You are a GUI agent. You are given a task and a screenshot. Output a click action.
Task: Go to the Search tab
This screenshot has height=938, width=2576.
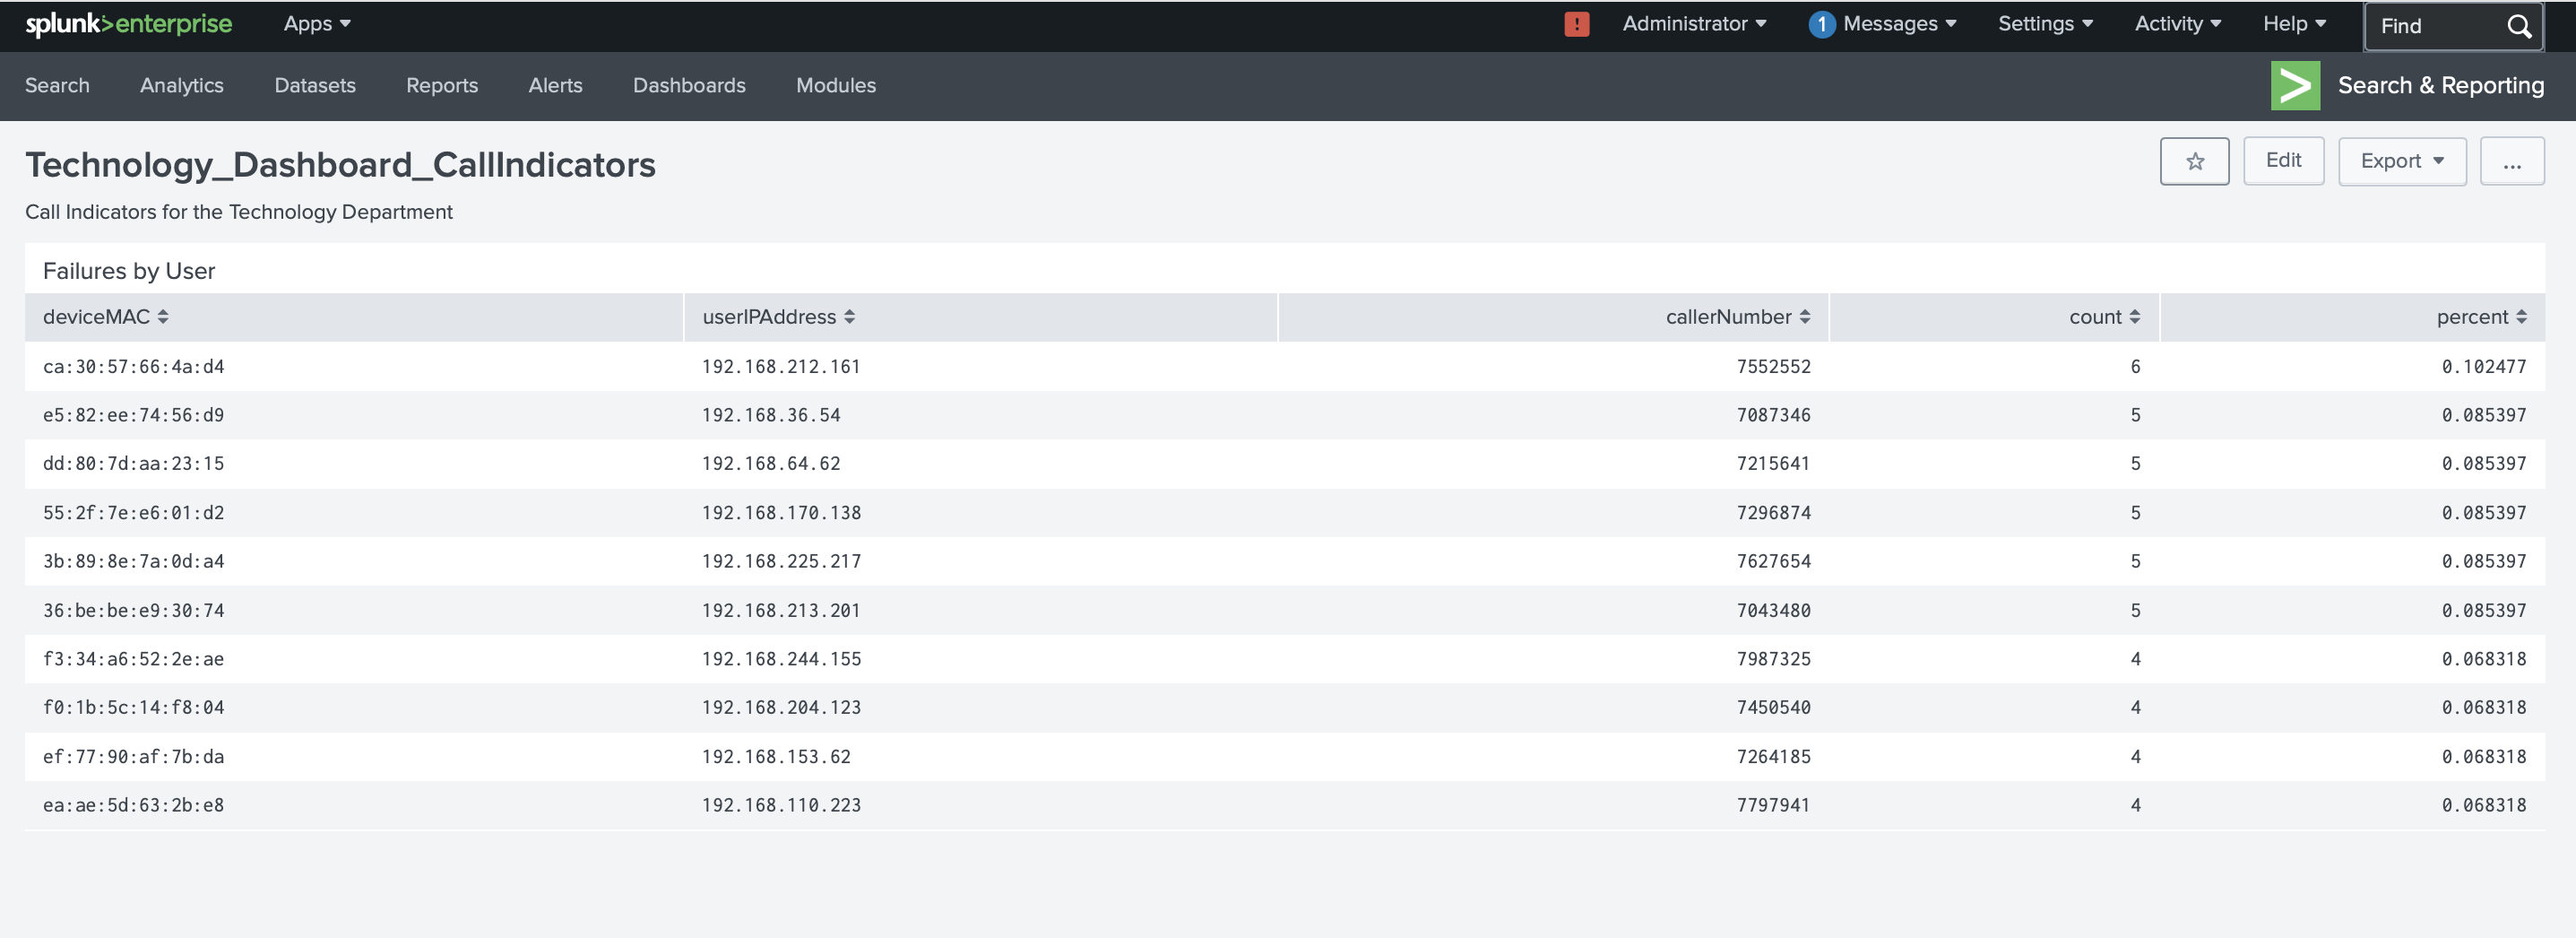pyautogui.click(x=57, y=86)
